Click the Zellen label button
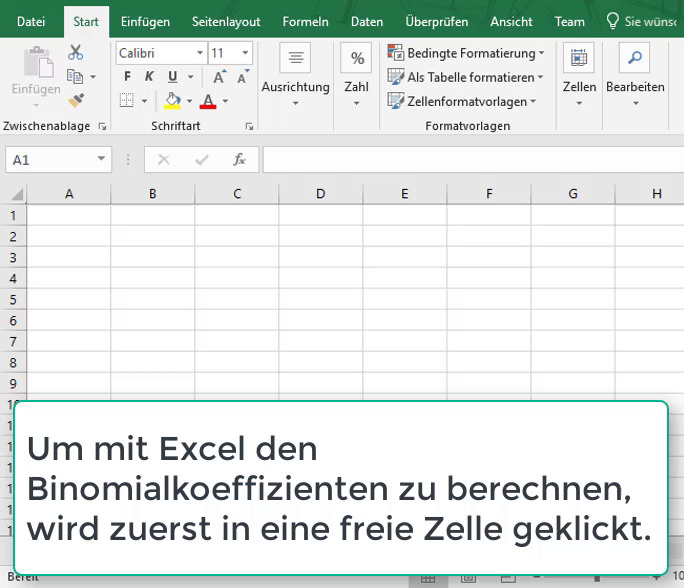 point(579,87)
